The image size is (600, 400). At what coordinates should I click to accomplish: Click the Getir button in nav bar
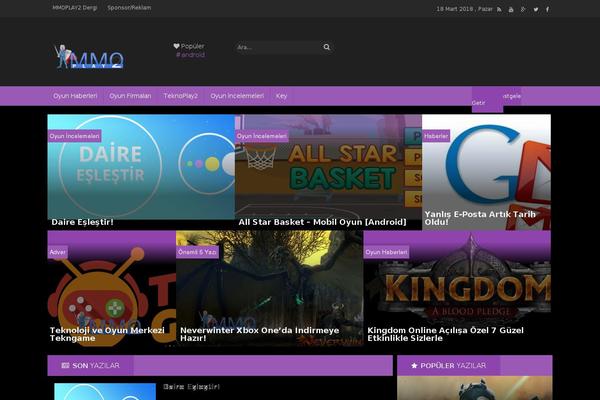(x=487, y=100)
